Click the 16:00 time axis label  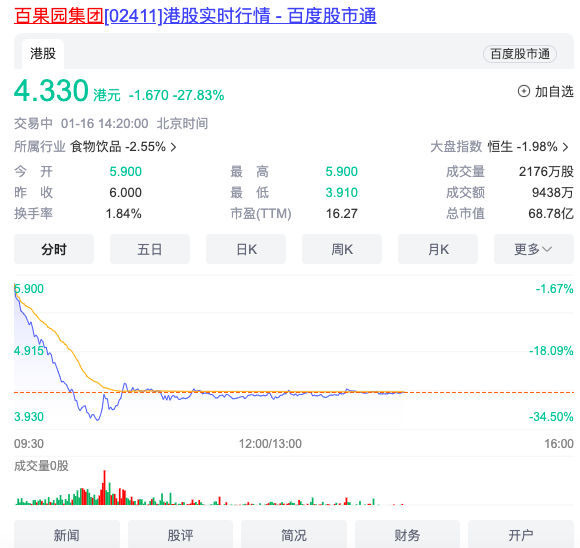[x=559, y=444]
